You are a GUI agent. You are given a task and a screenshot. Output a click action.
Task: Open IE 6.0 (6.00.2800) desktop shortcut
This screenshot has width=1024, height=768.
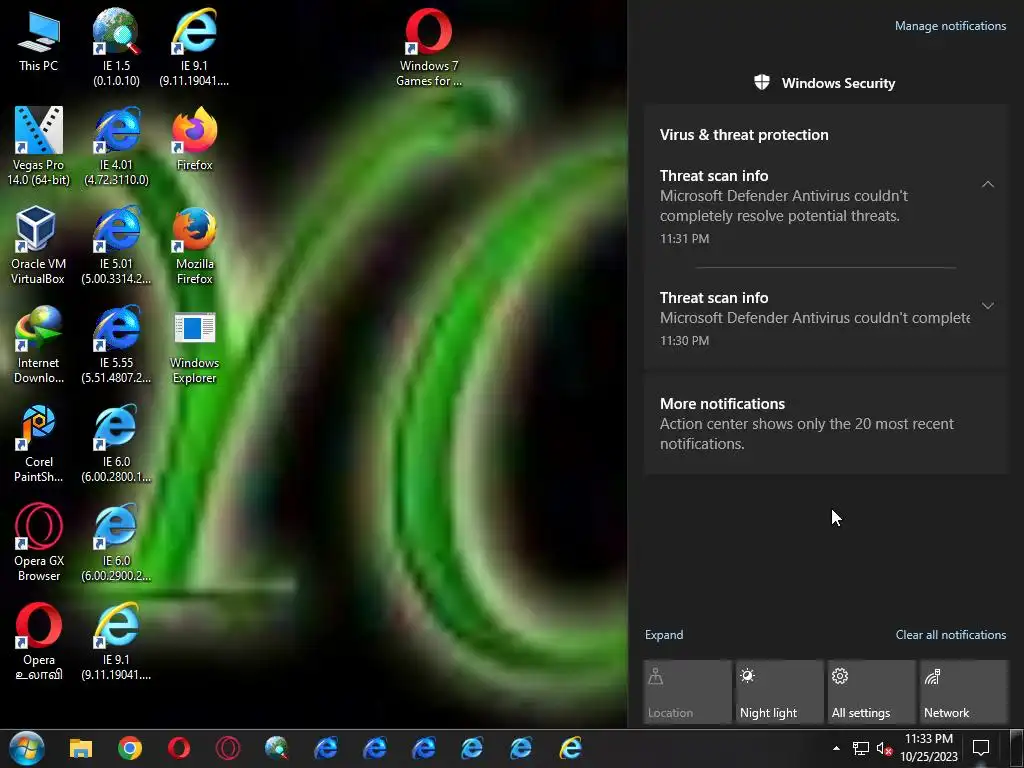116,444
